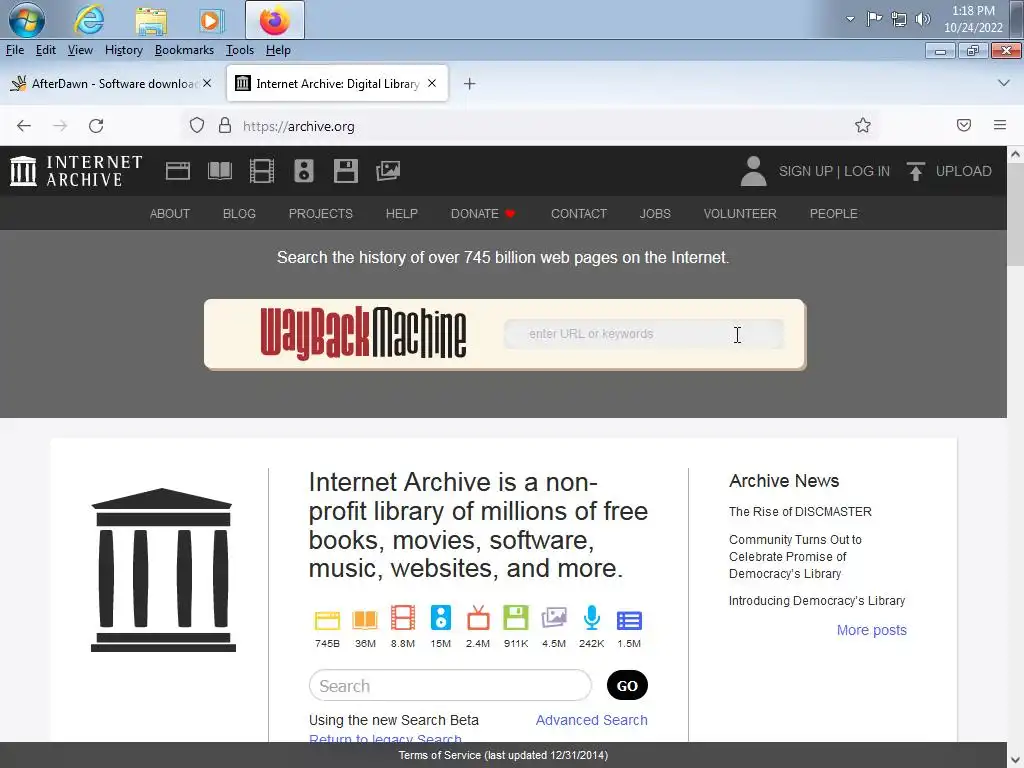The image size is (1024, 768).
Task: Click the Wayback Machine logo
Action: 363,333
